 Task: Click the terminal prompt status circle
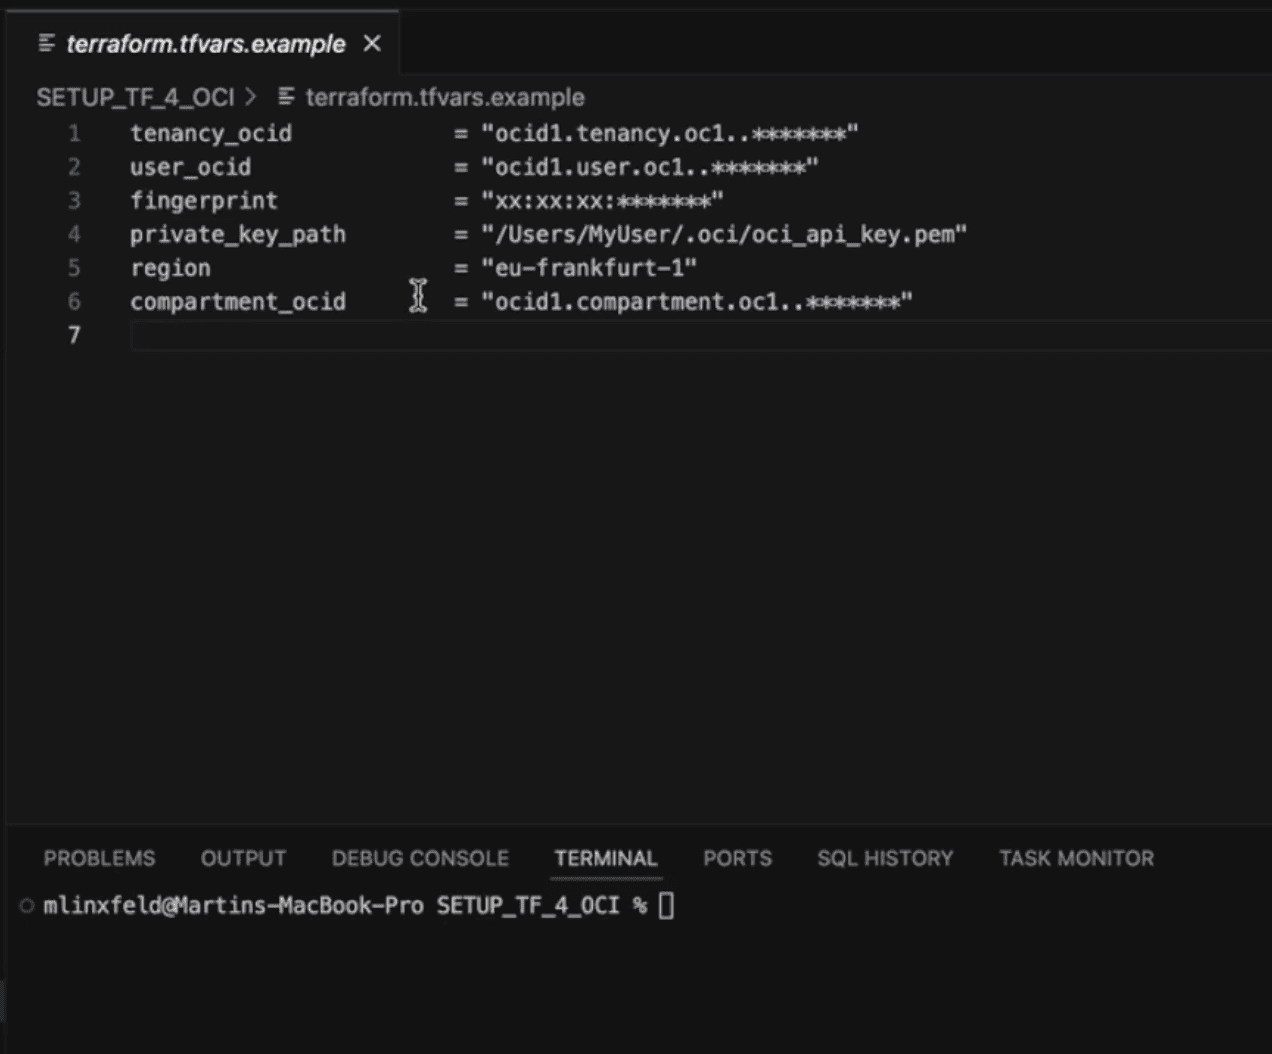pos(27,906)
